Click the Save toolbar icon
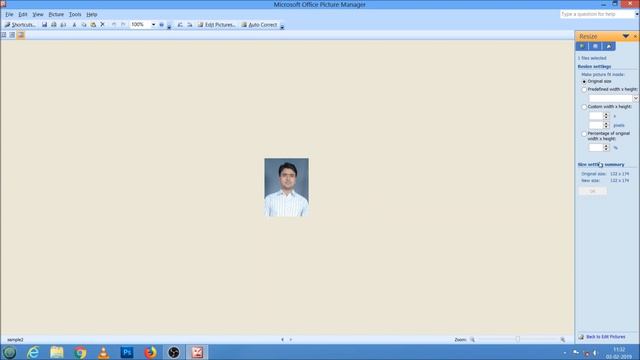The width and height of the screenshot is (640, 360). coord(44,25)
